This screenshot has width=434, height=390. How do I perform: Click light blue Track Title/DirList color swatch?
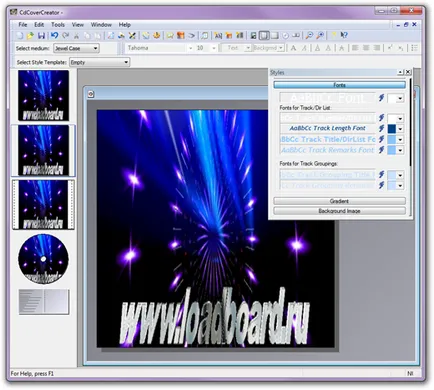392,139
